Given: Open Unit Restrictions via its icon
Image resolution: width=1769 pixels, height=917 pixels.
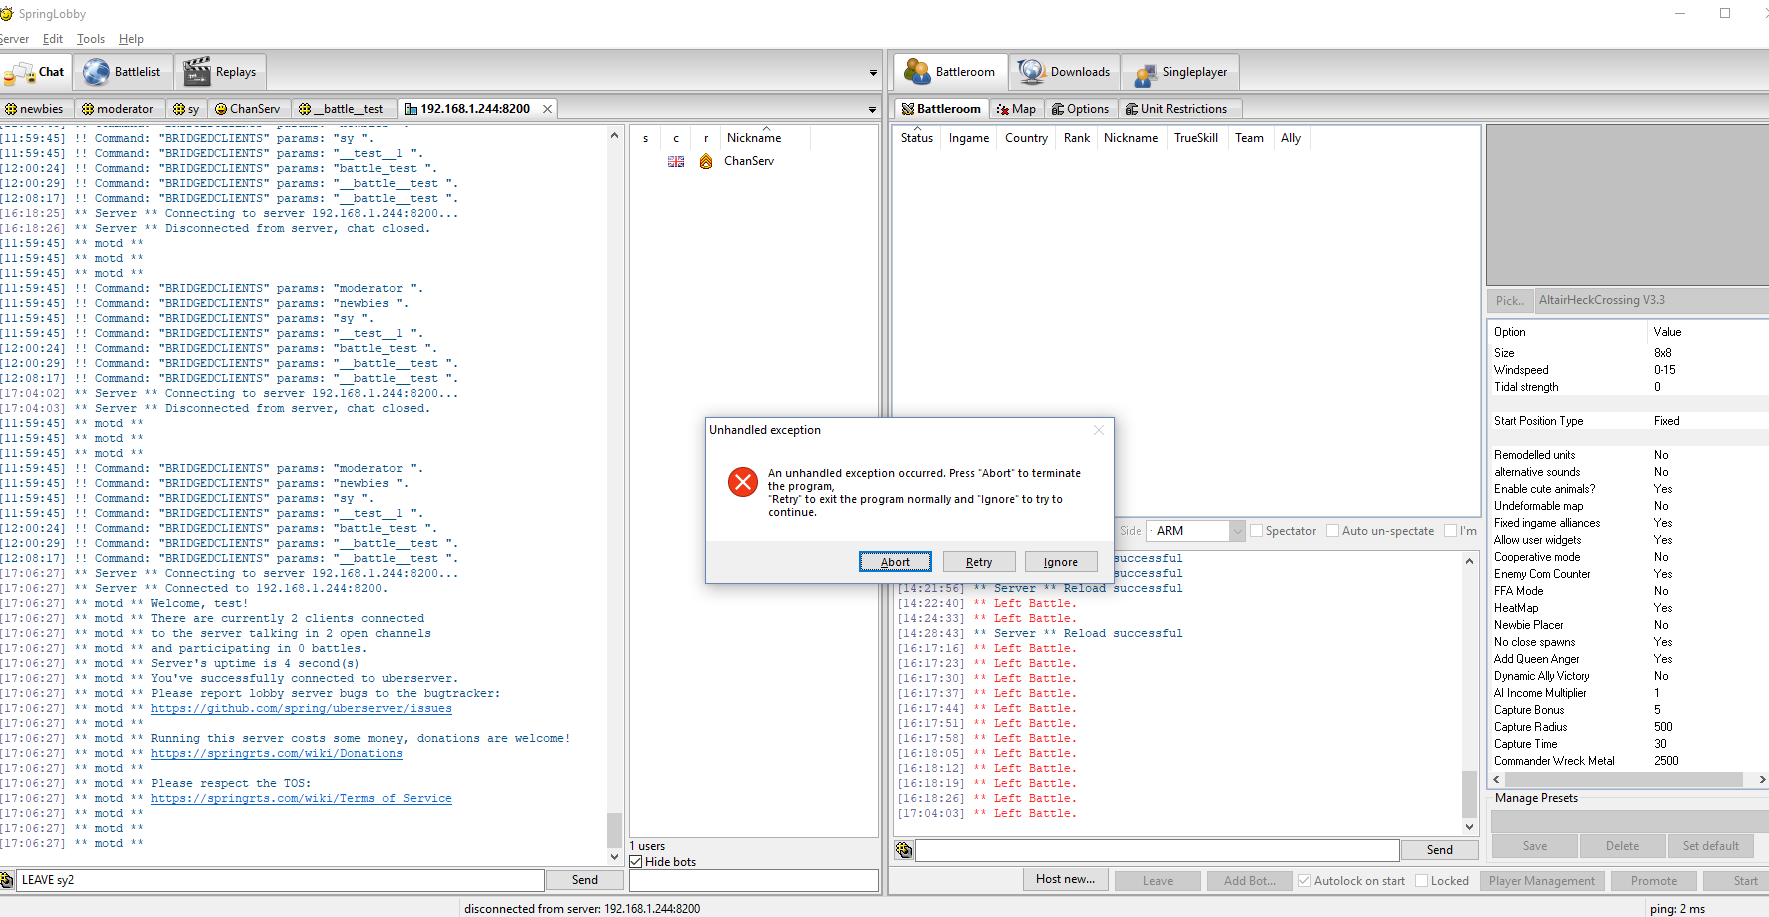Looking at the screenshot, I should (x=1131, y=108).
